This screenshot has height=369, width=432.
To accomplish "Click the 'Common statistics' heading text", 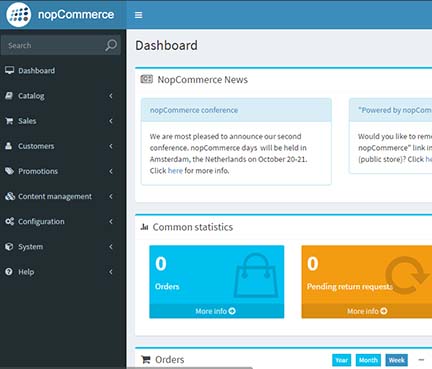I will [x=193, y=227].
